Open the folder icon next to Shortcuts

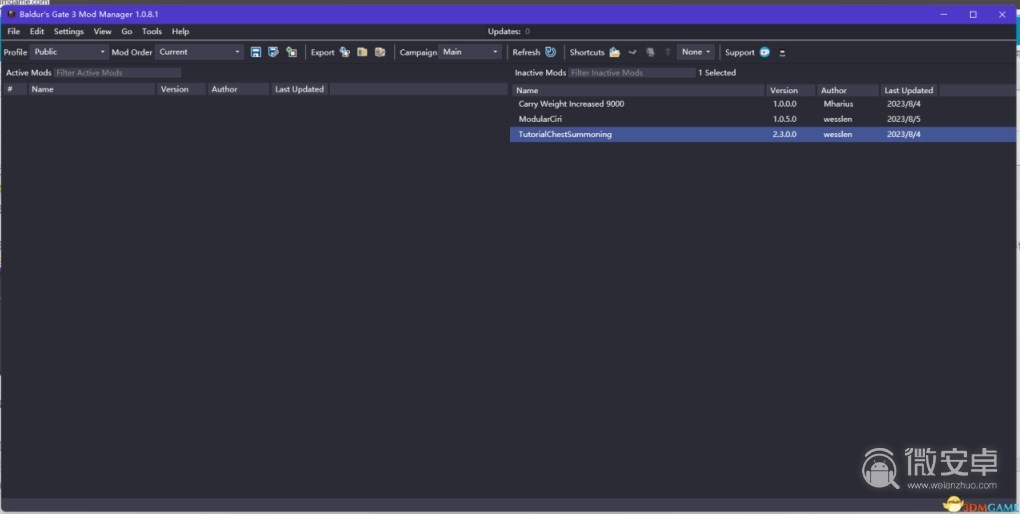(x=615, y=52)
